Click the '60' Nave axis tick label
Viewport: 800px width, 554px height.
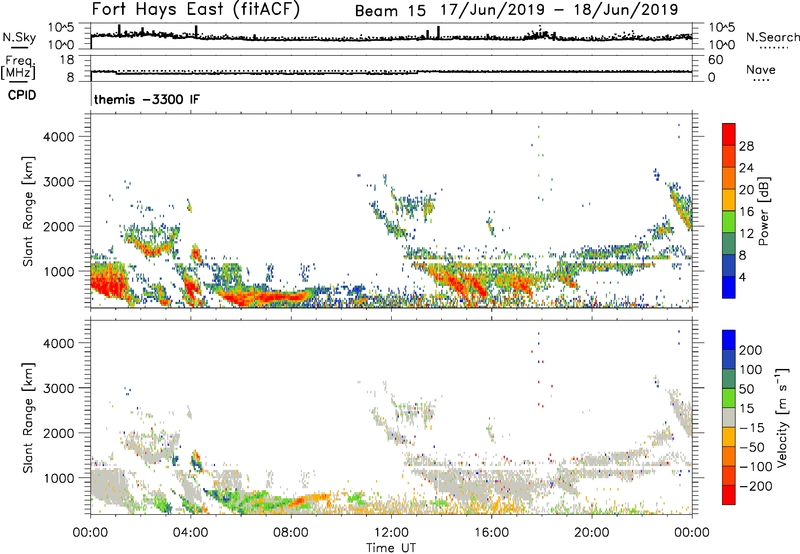716,60
